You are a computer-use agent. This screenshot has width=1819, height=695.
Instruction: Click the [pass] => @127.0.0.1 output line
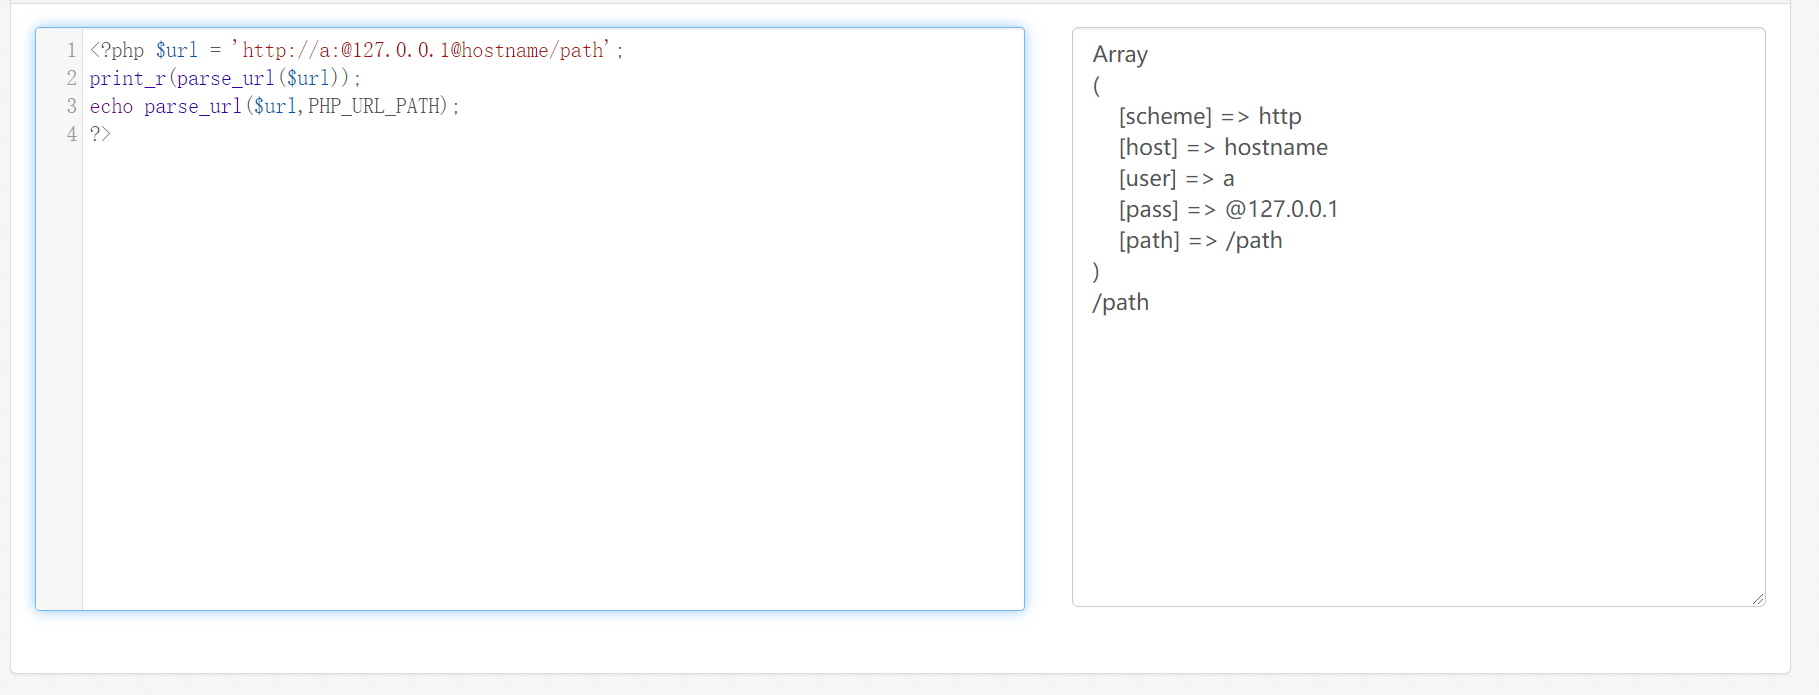1227,210
